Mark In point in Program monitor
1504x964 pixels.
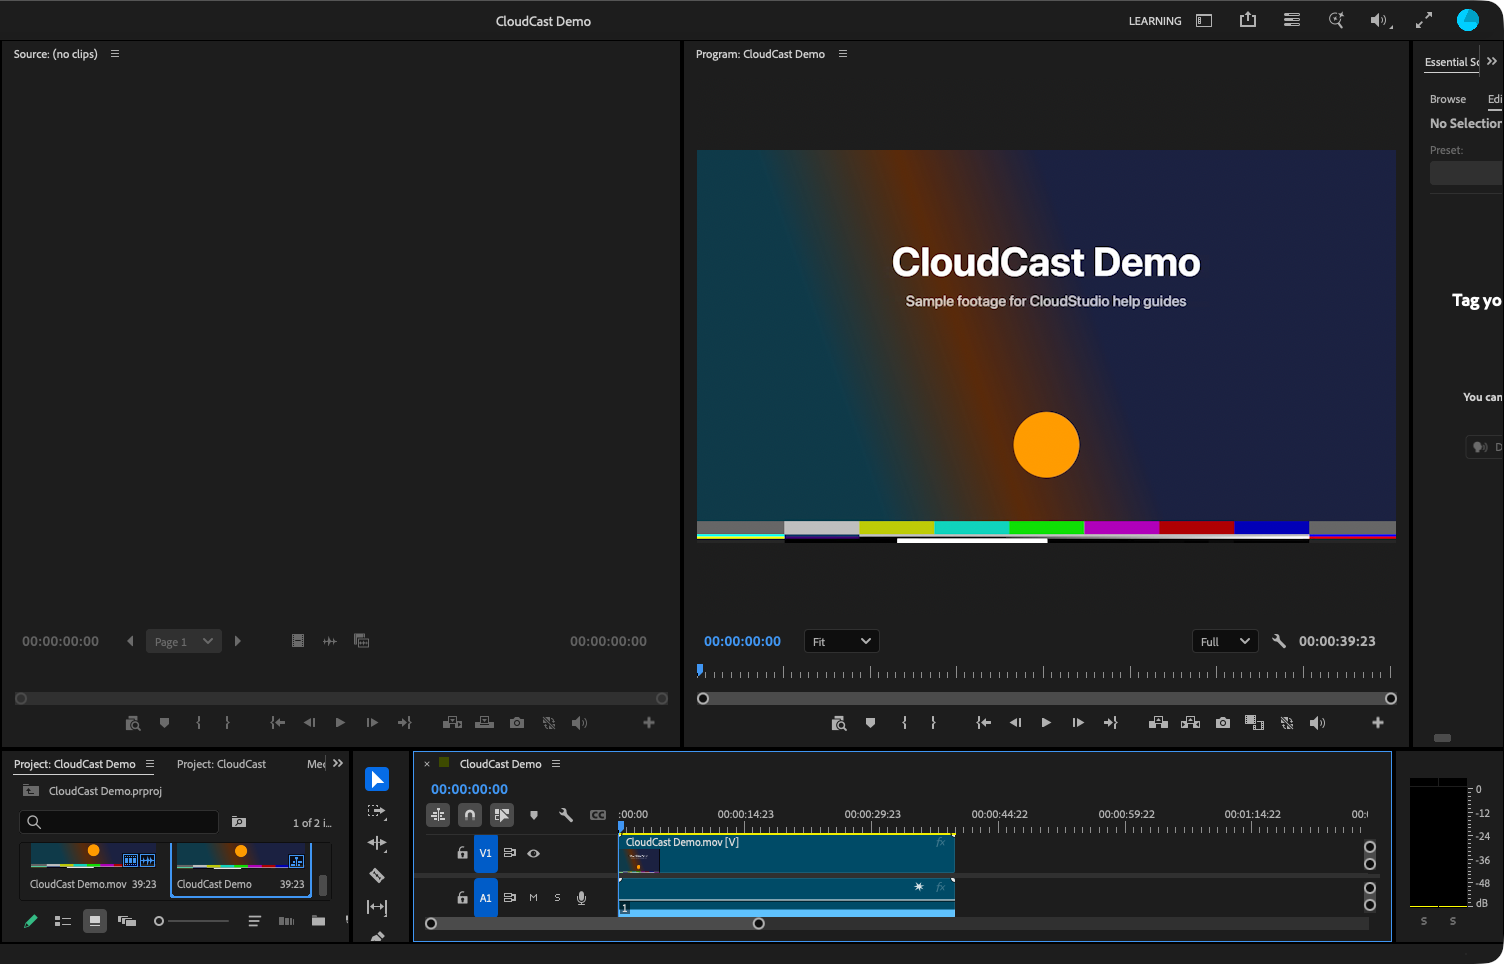(x=905, y=723)
